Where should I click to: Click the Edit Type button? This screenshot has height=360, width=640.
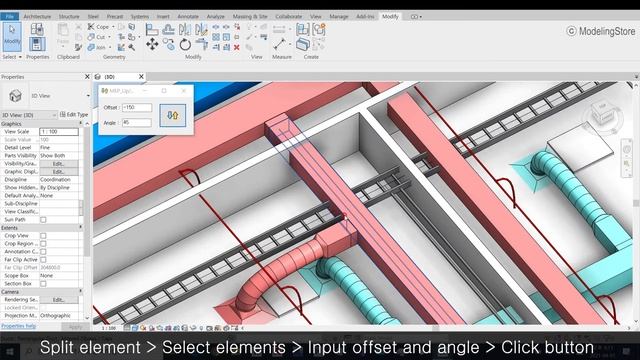click(74, 115)
